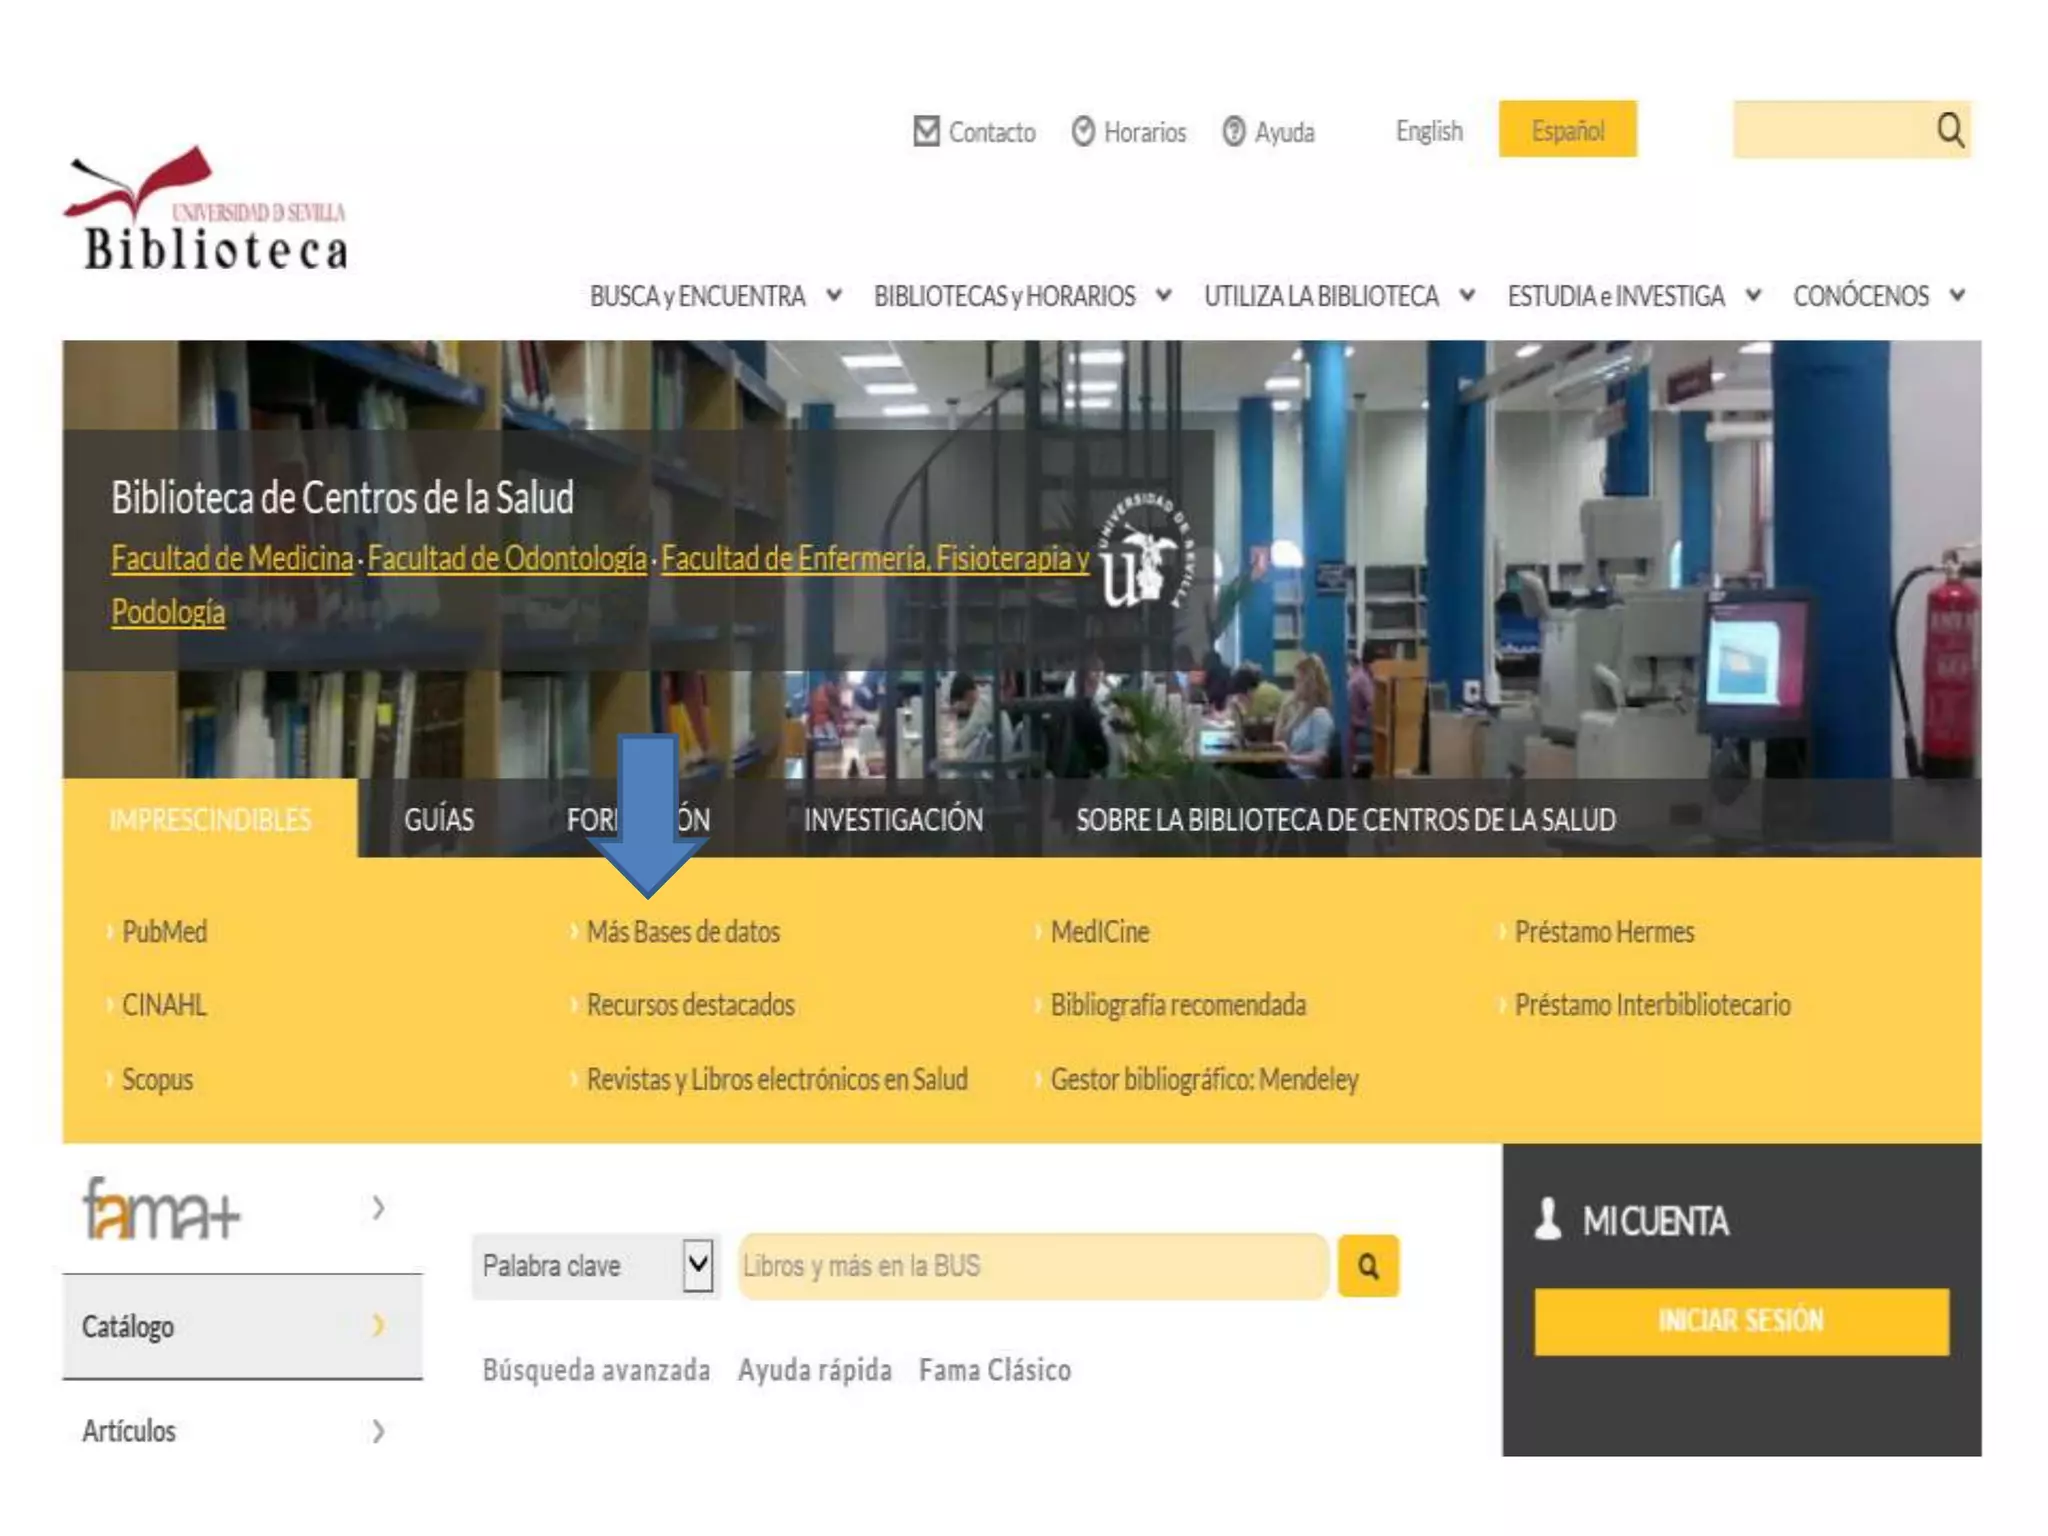Viewport: 2048px width, 1536px height.
Task: Click the fama+ logo
Action: point(162,1209)
